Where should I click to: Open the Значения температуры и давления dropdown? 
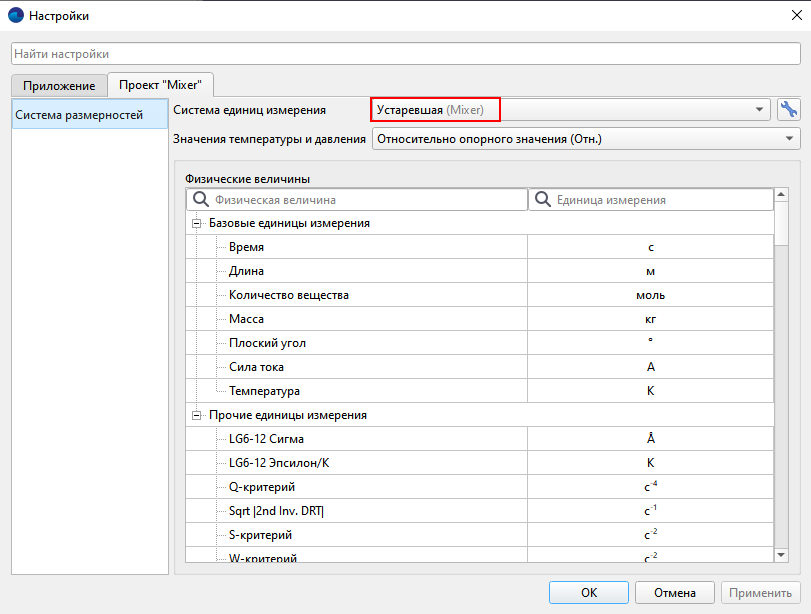click(x=586, y=139)
